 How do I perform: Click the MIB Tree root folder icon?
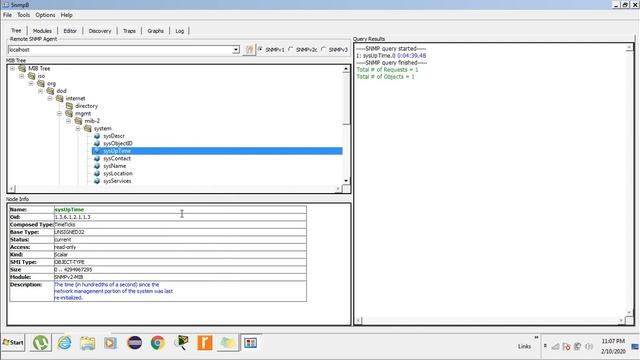[x=22, y=69]
